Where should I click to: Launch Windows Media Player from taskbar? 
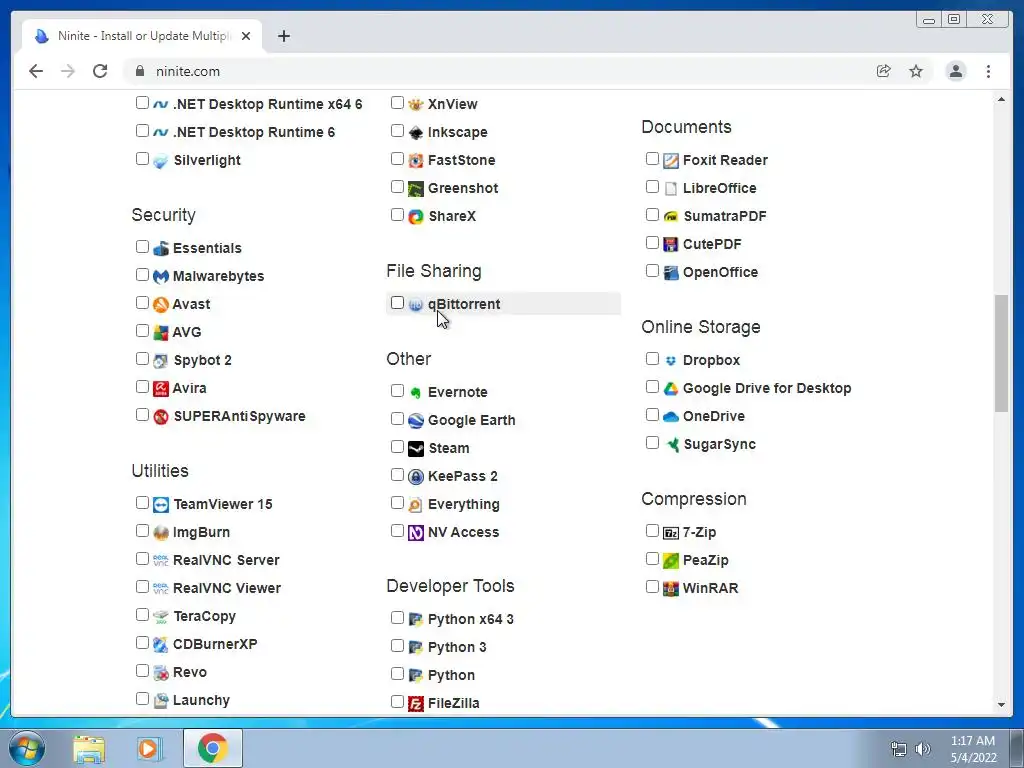click(x=150, y=748)
